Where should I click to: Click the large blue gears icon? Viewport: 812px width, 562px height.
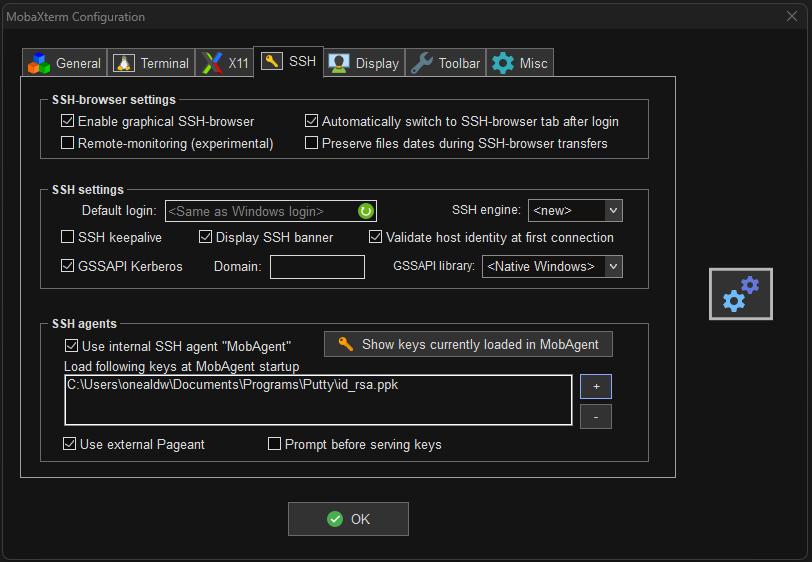coord(741,294)
